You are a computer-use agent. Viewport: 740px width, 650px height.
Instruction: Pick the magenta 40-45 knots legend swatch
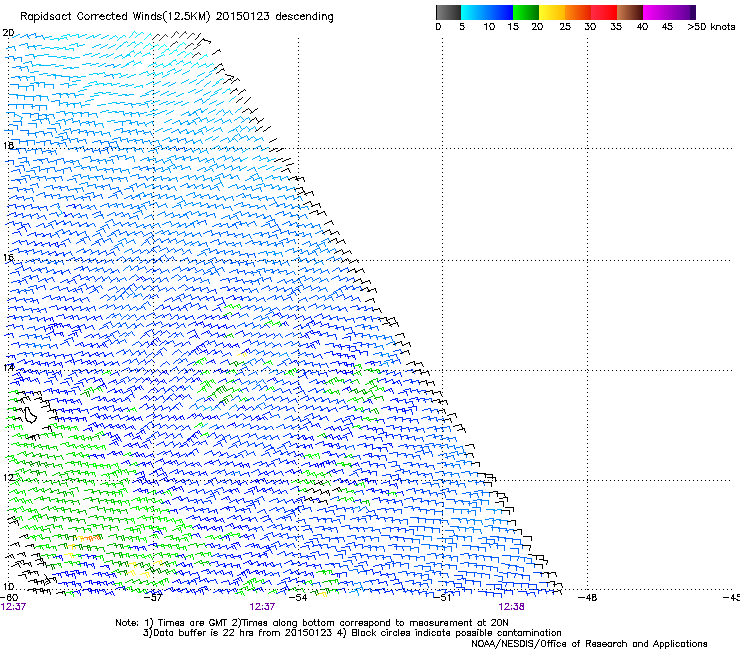pos(656,12)
